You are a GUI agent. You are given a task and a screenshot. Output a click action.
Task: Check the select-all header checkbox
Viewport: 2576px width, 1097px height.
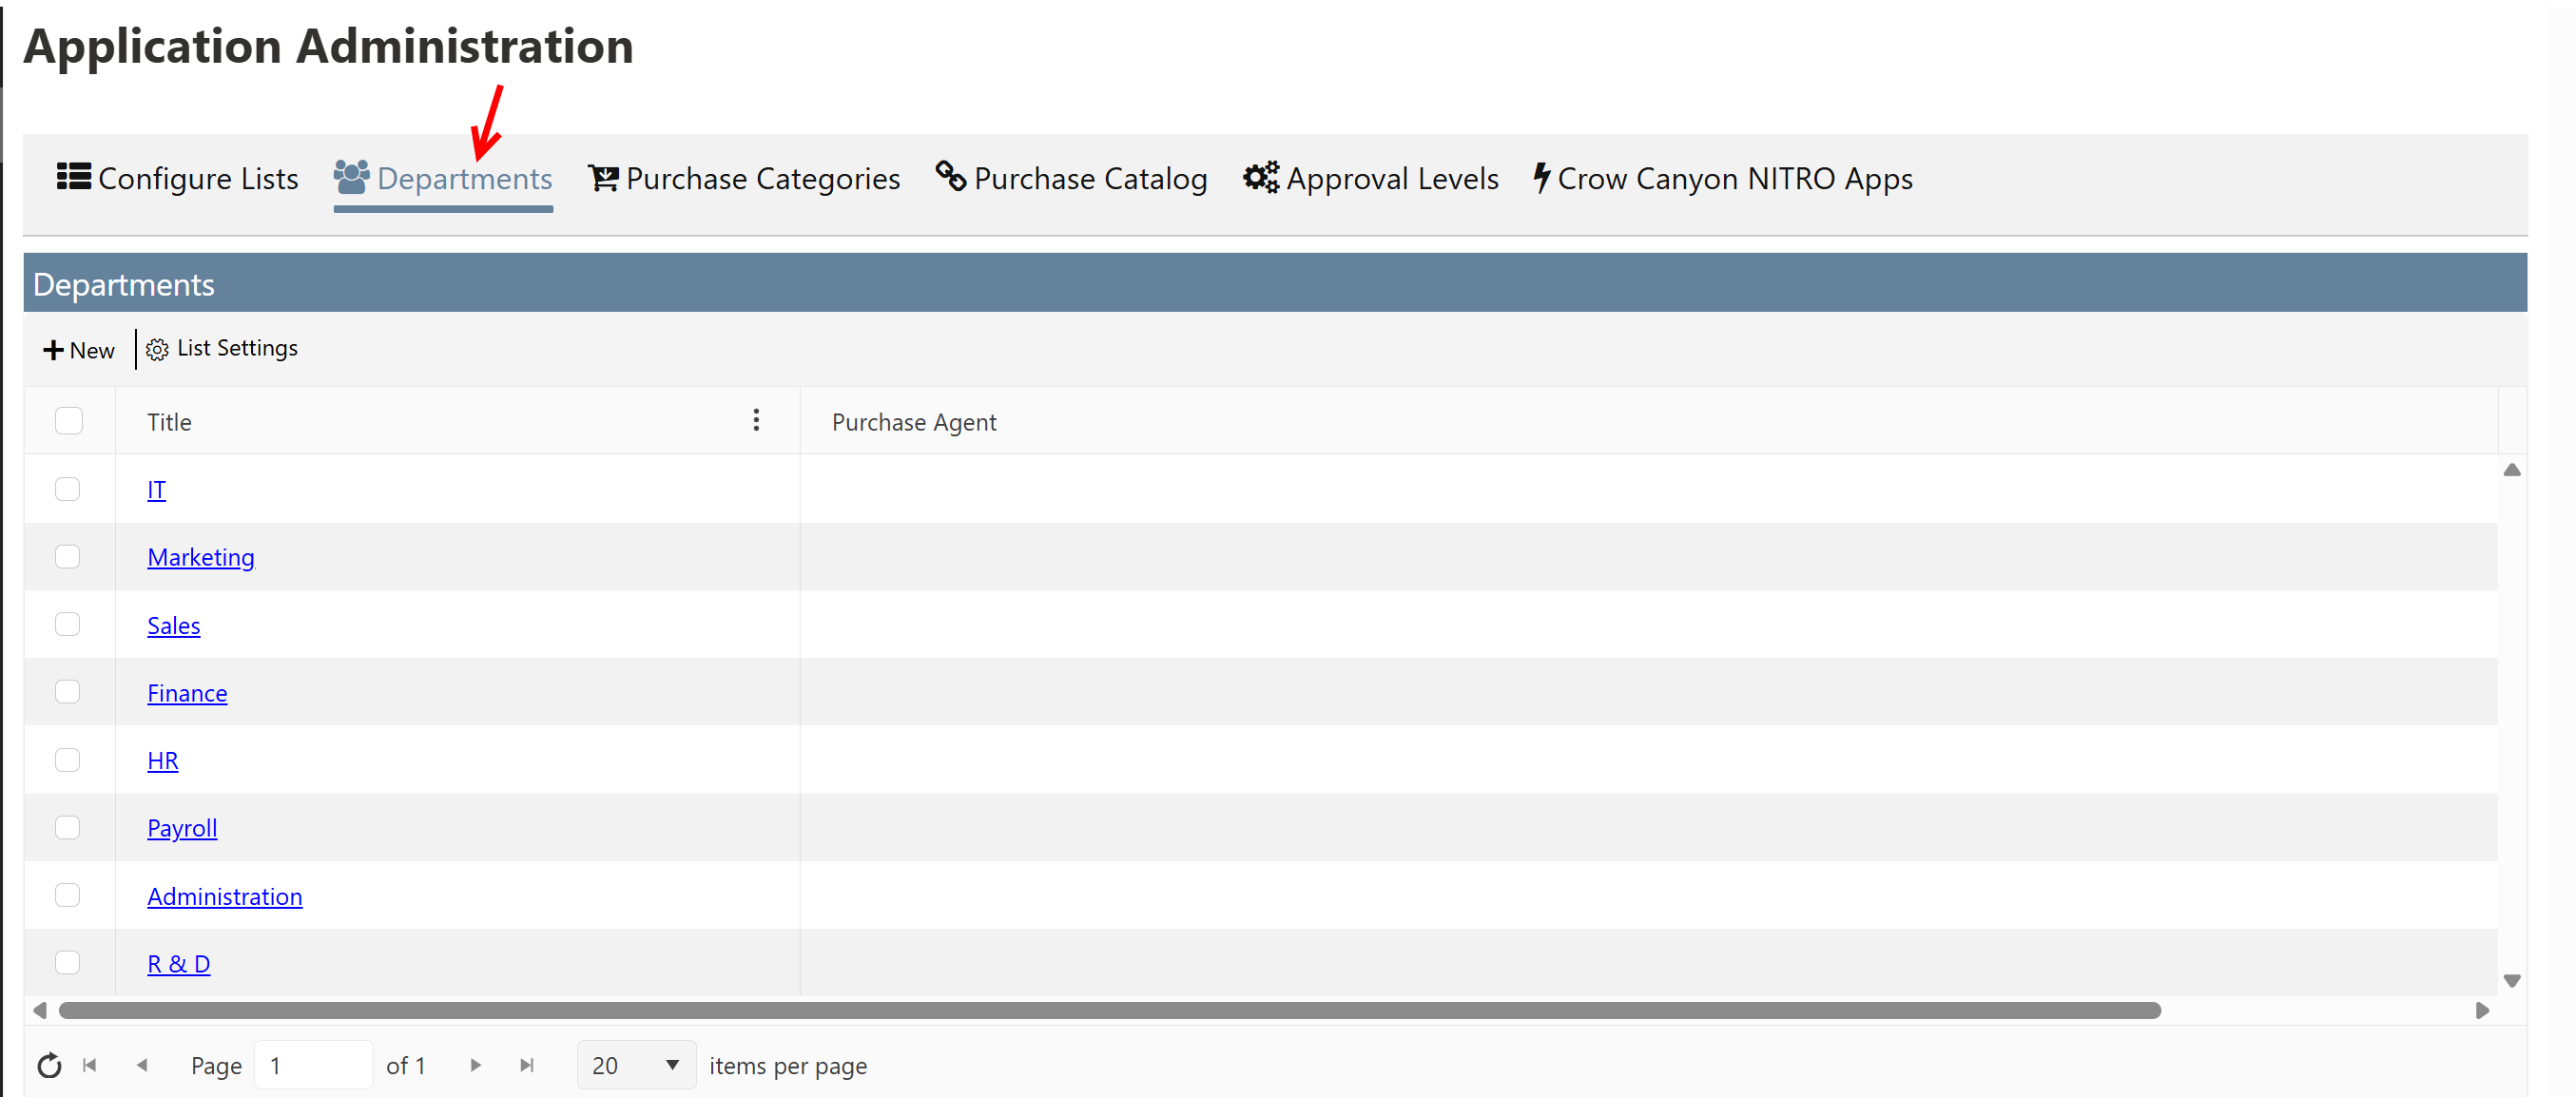[x=69, y=421]
